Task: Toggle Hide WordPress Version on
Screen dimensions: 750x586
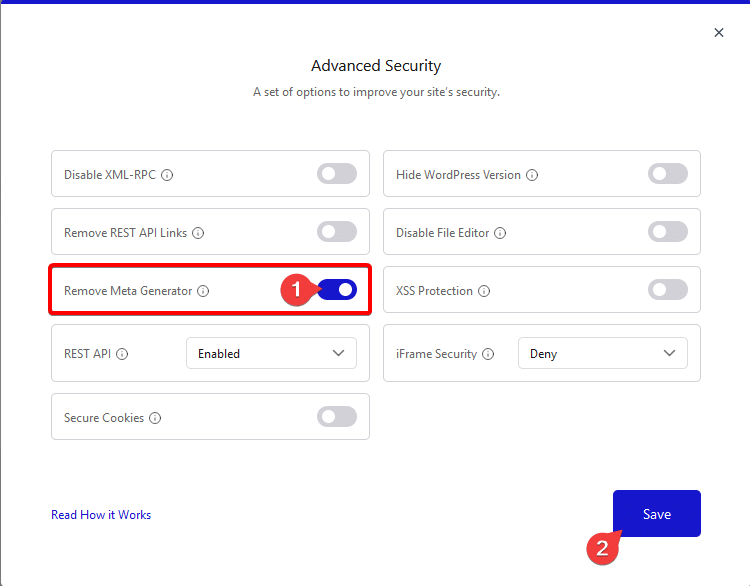Action: (668, 174)
